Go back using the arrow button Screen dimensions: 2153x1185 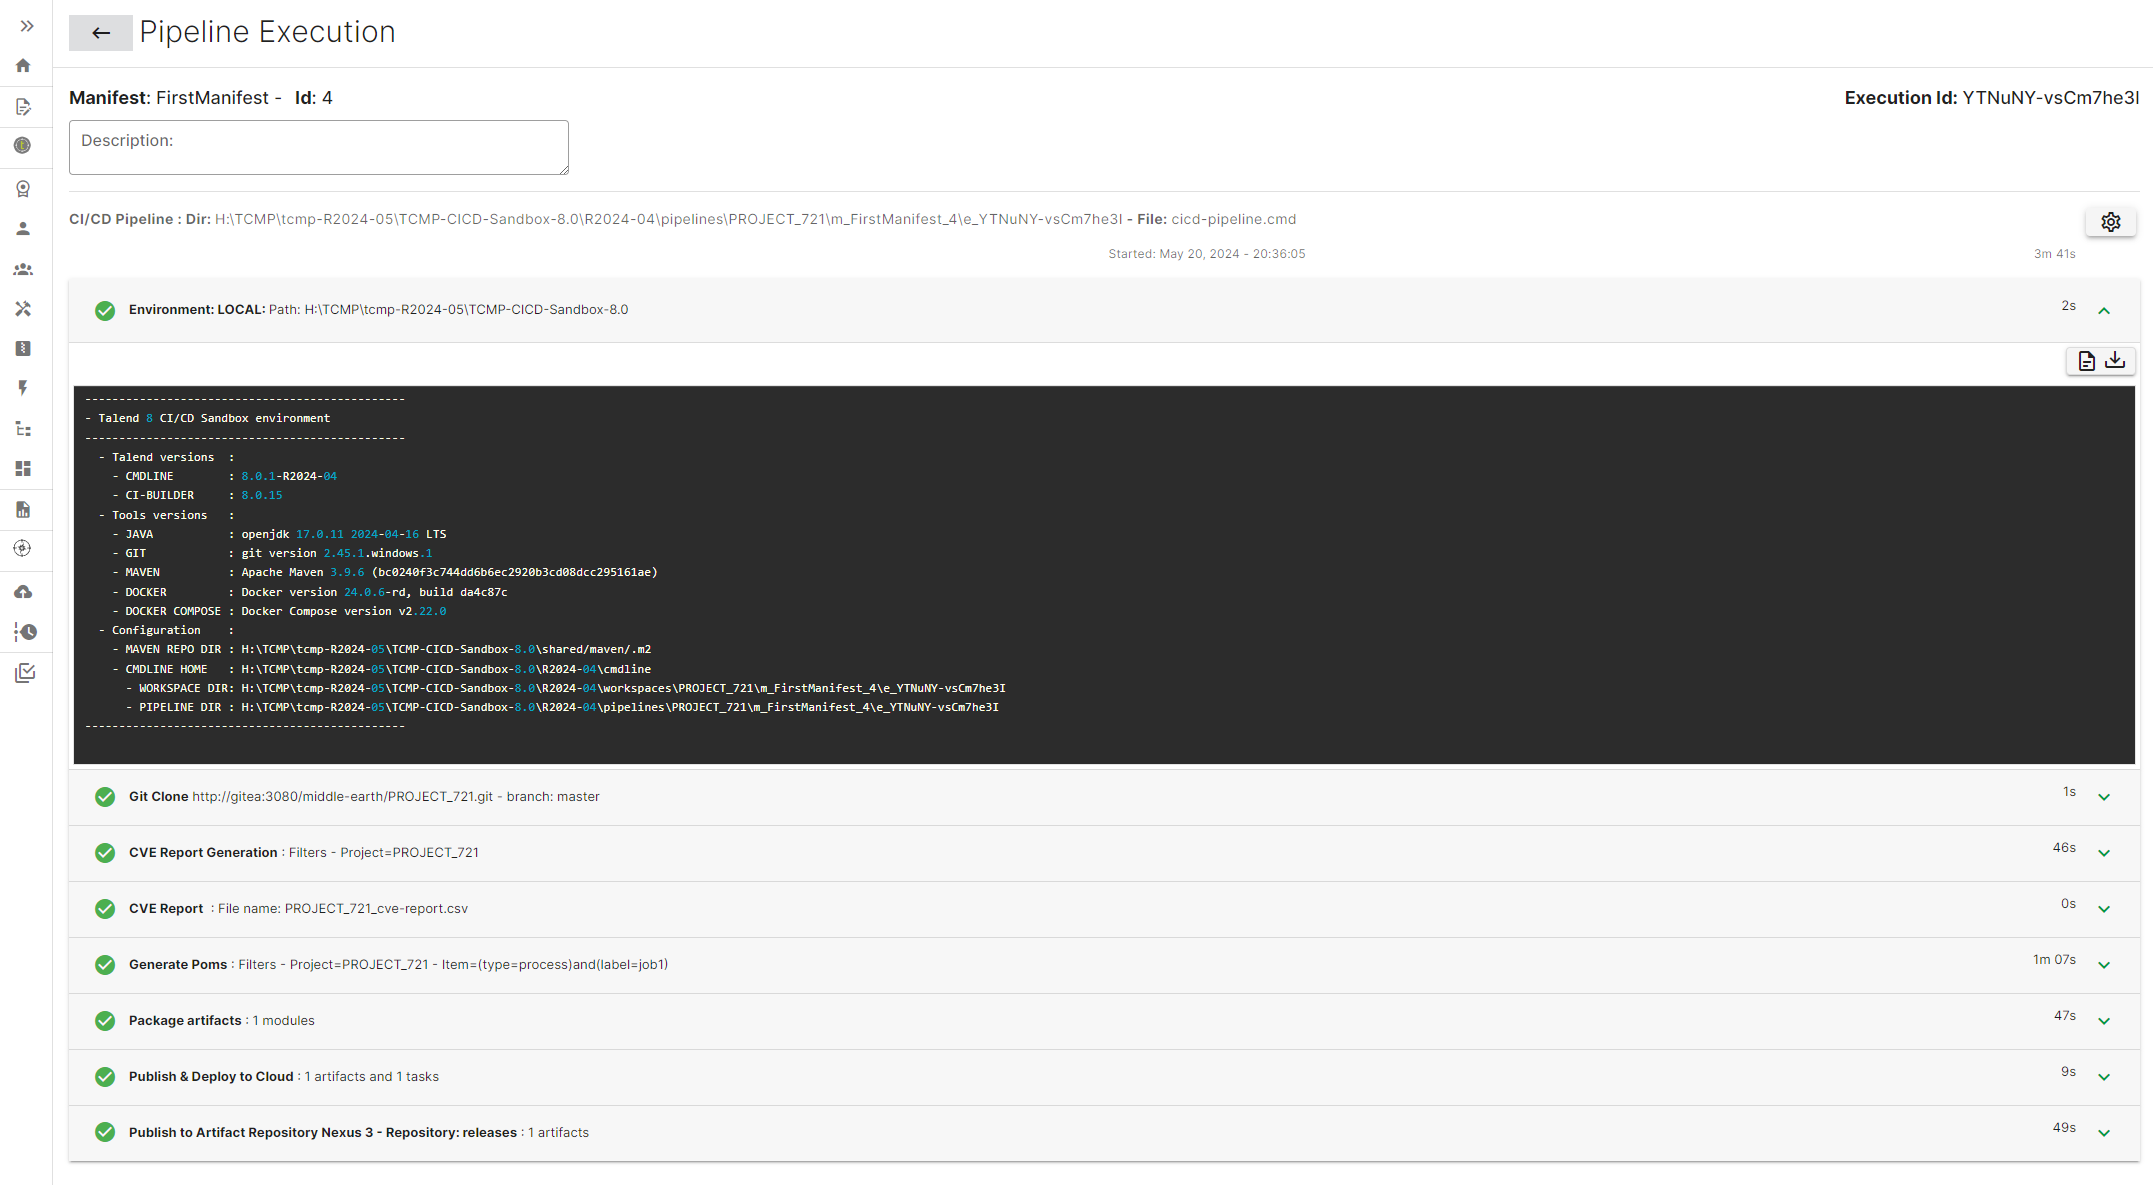100,33
